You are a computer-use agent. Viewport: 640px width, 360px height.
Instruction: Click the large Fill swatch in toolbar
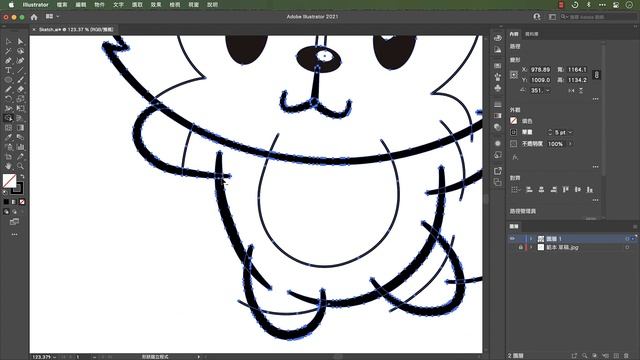(9, 181)
